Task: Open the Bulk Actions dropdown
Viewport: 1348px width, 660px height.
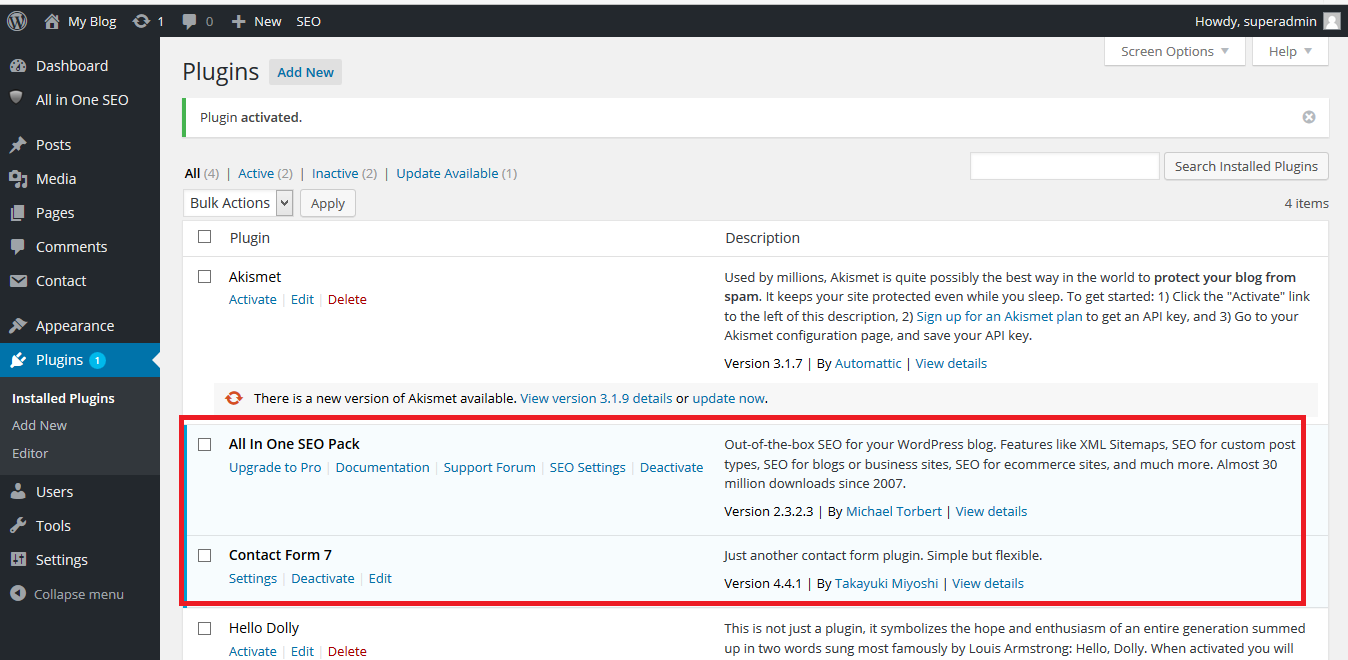Action: [x=238, y=203]
